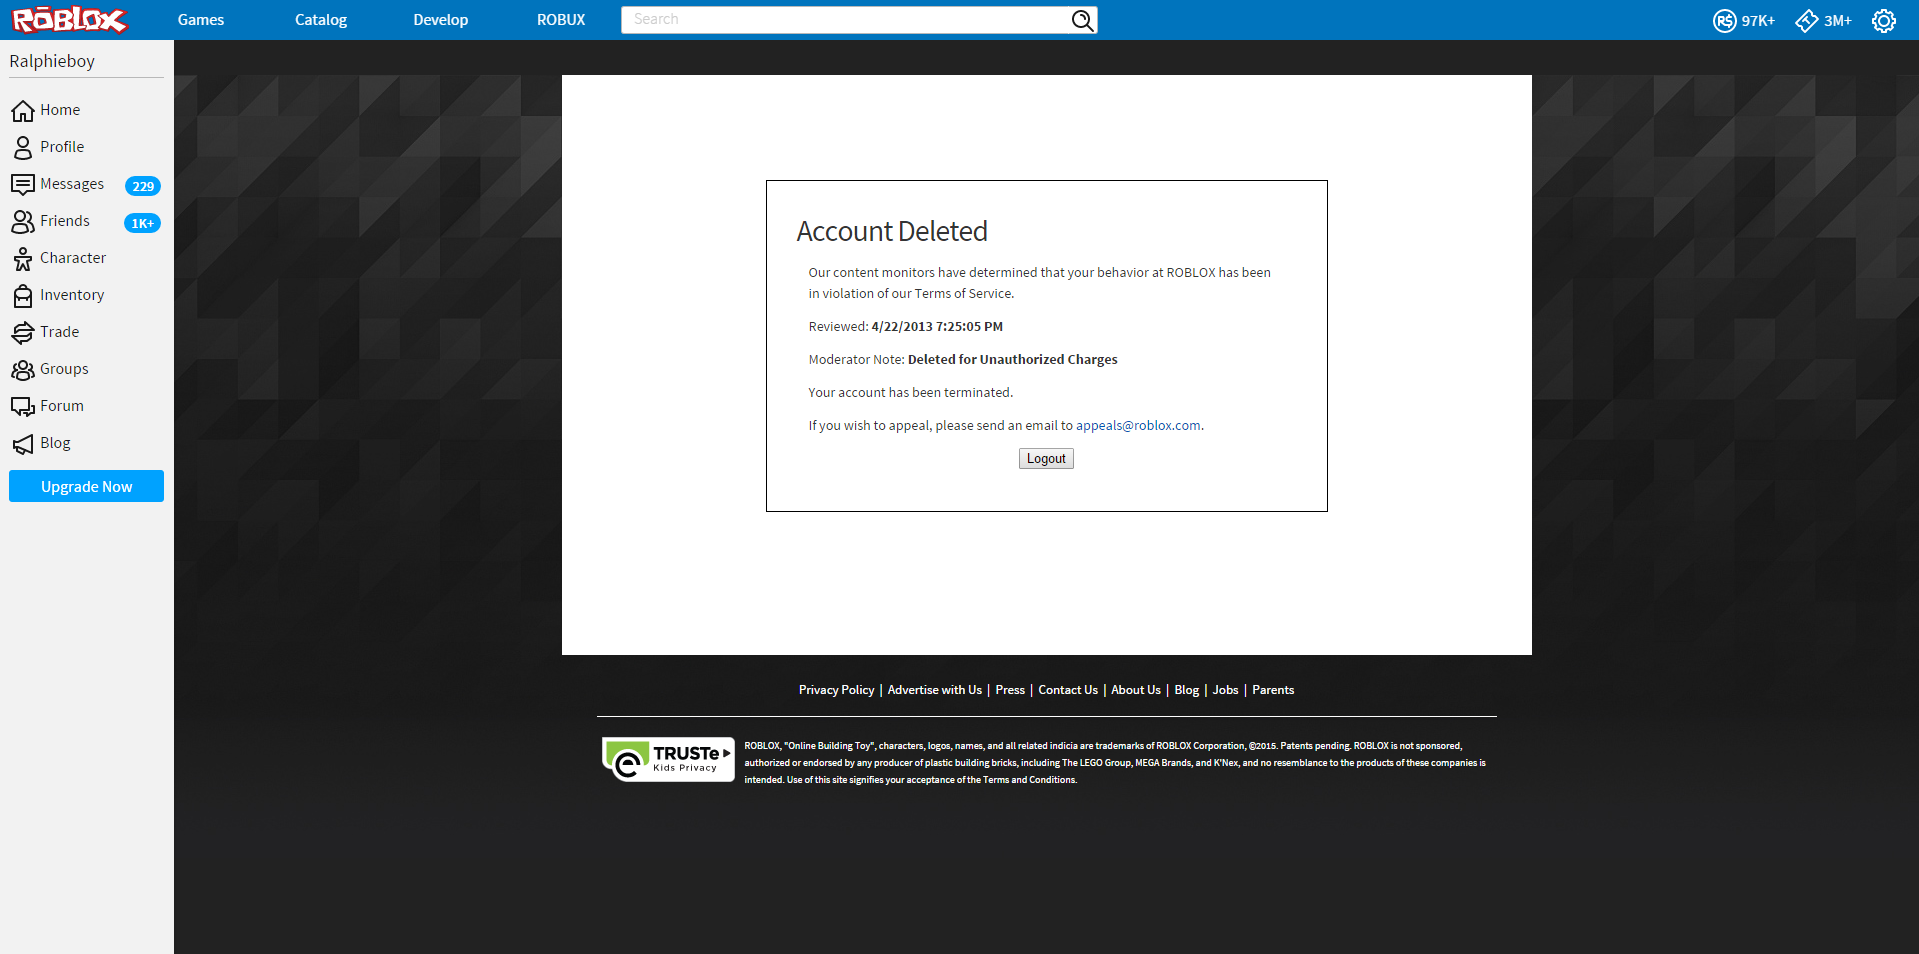Open Groups in the sidebar
The height and width of the screenshot is (954, 1919).
[x=64, y=369]
